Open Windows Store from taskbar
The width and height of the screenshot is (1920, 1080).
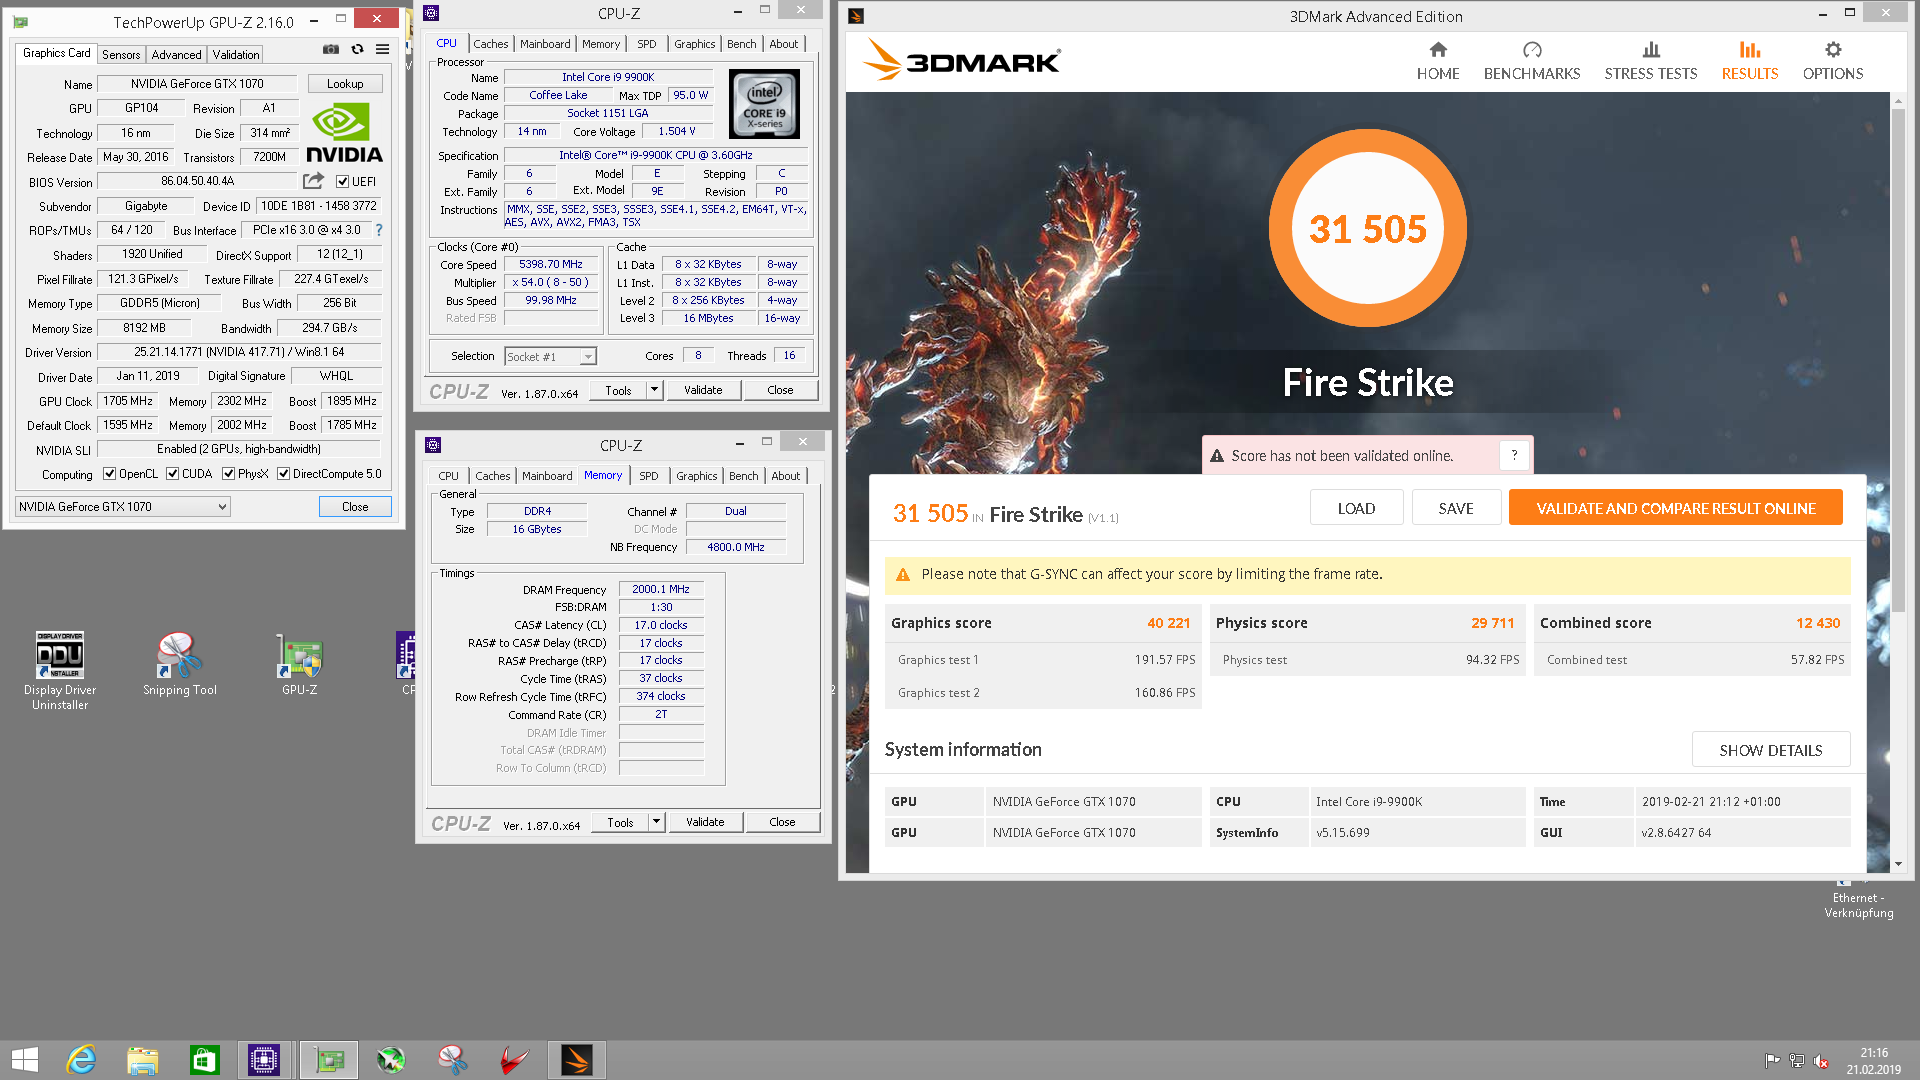[x=204, y=1060]
